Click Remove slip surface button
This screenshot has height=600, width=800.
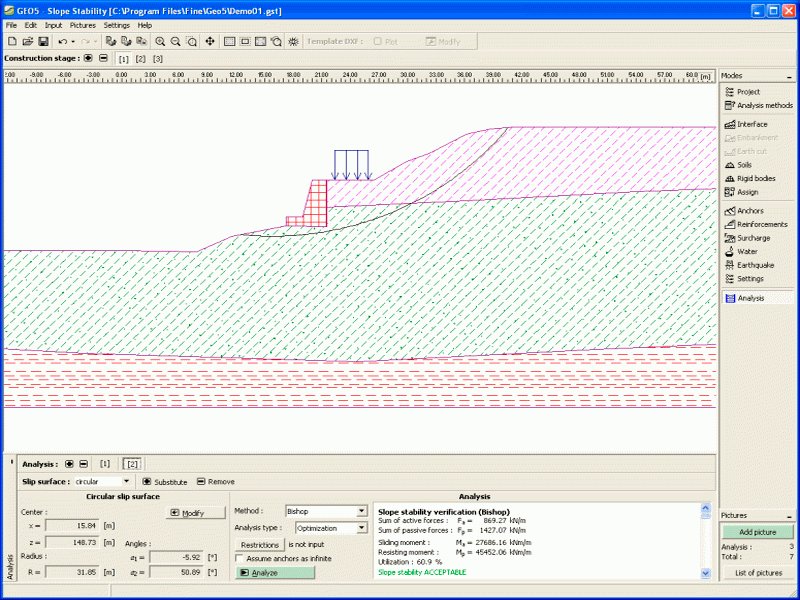[216, 482]
